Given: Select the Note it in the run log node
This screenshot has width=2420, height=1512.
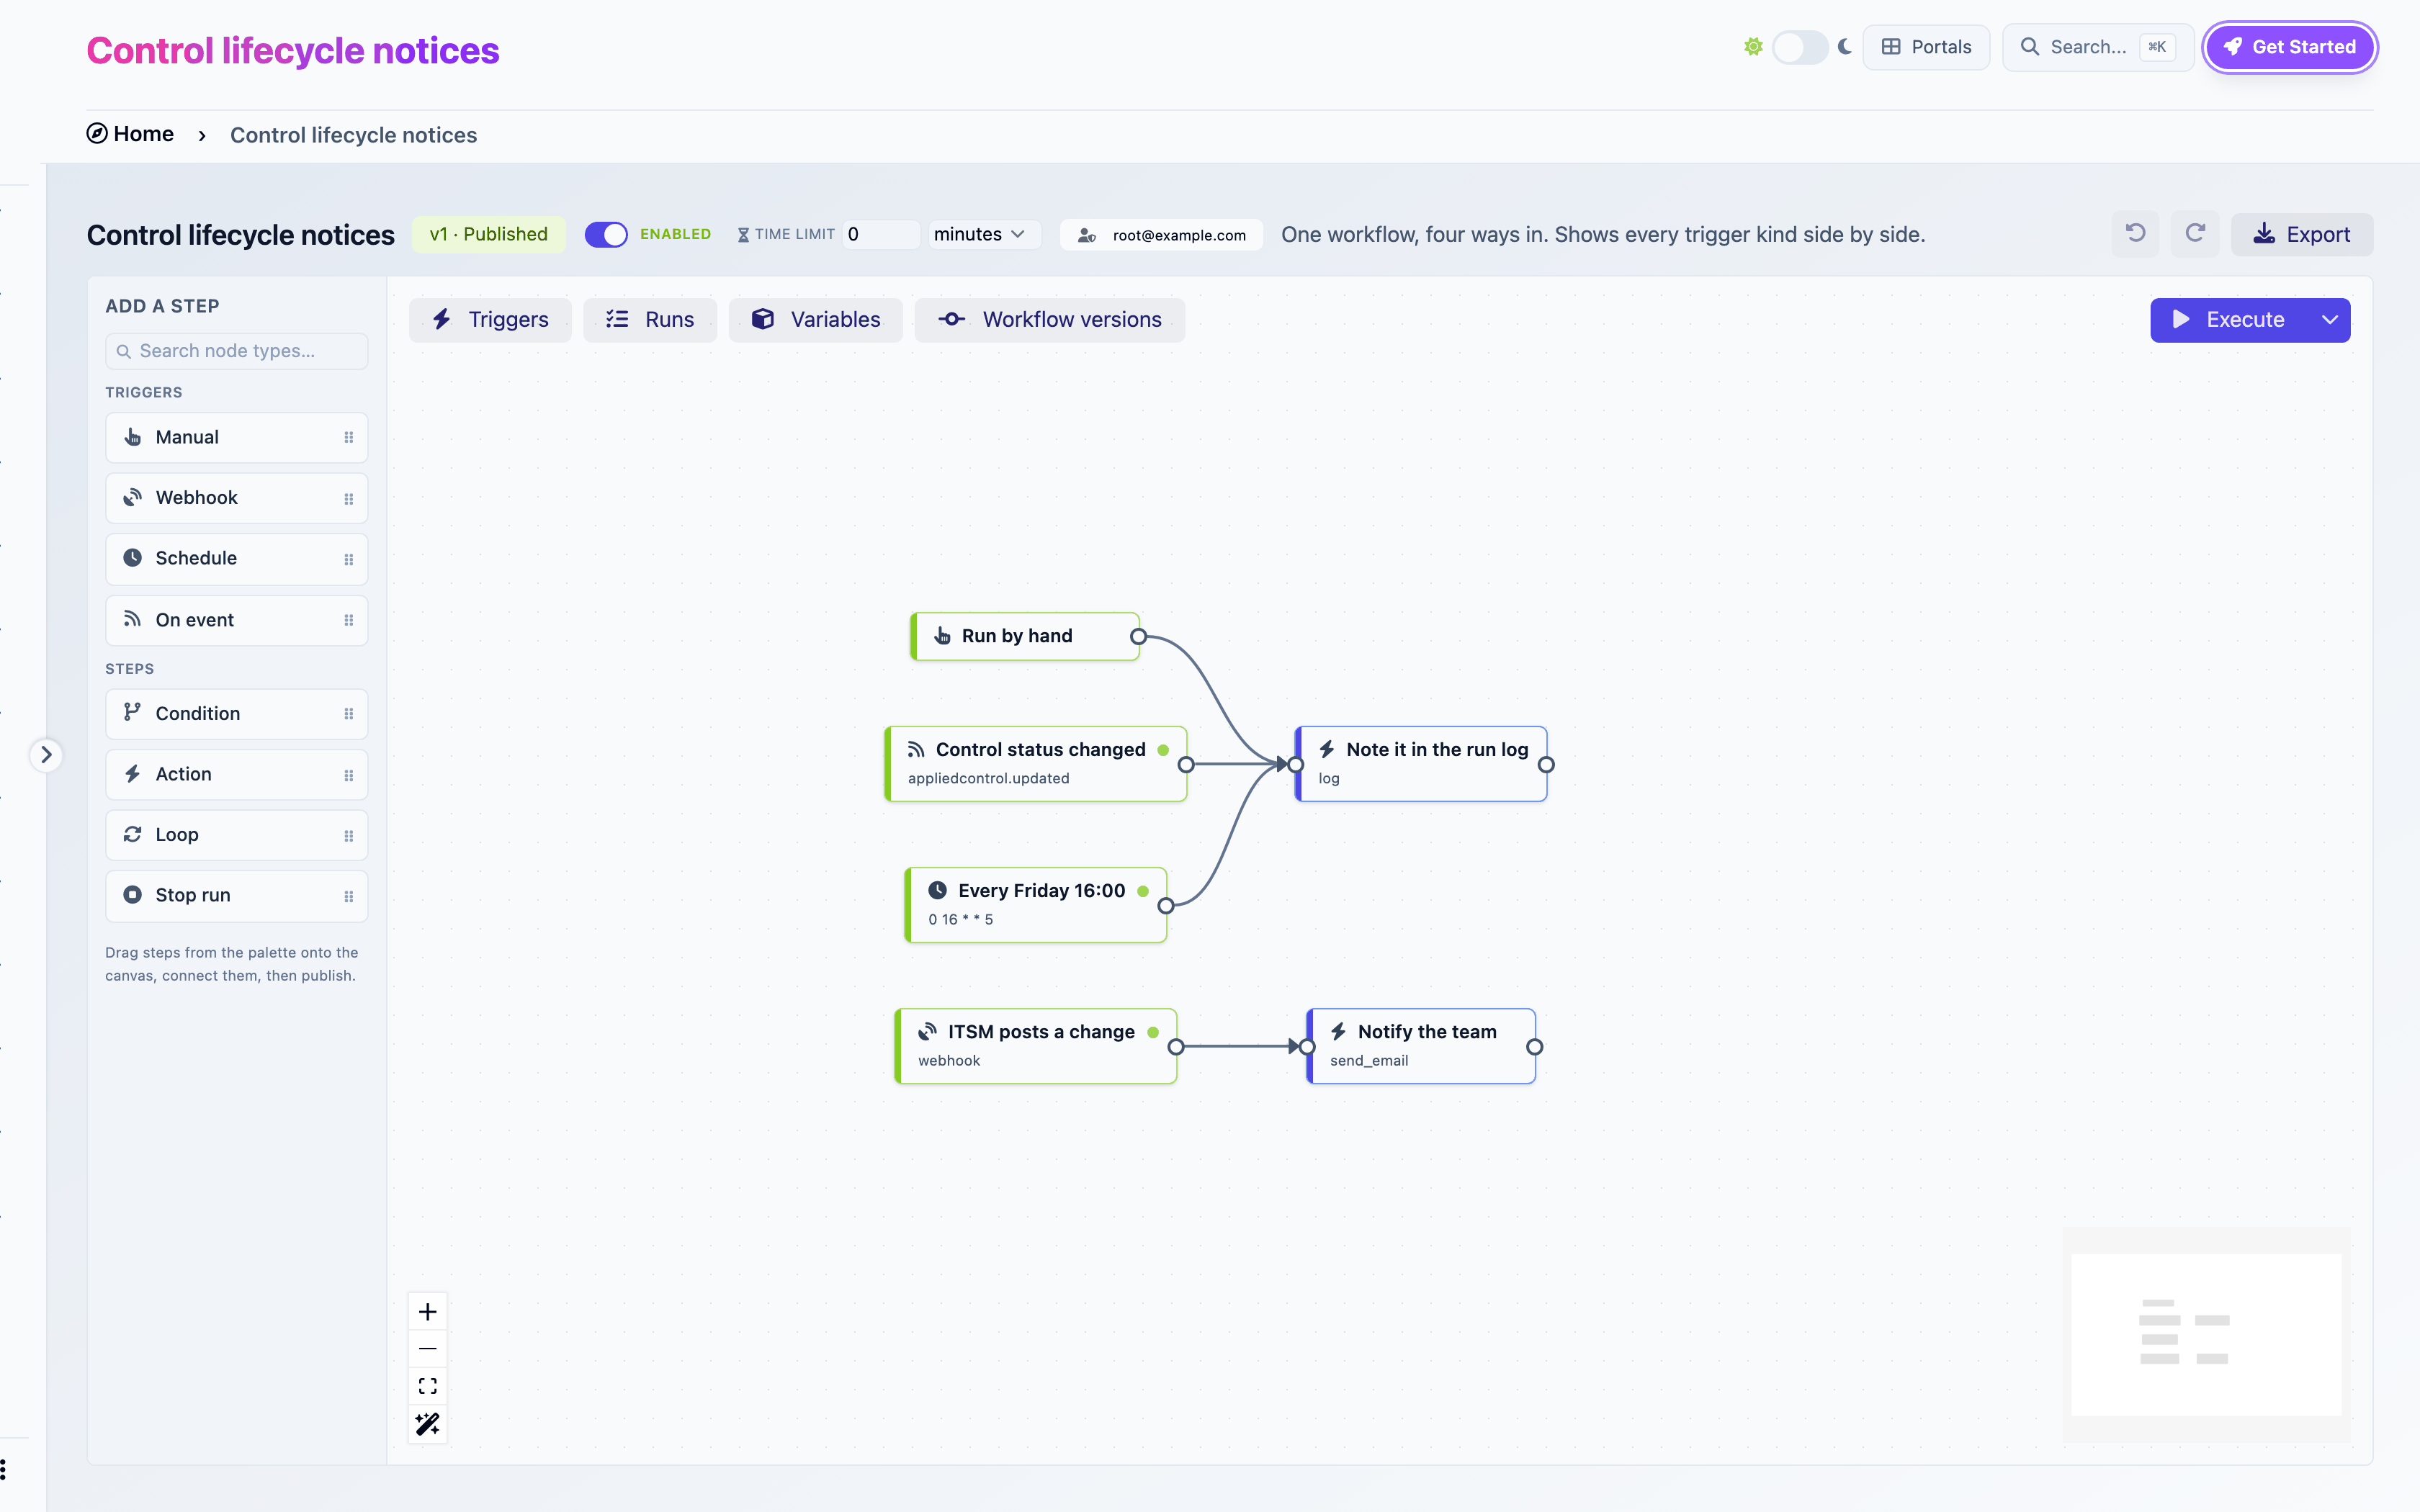Looking at the screenshot, I should (x=1421, y=763).
